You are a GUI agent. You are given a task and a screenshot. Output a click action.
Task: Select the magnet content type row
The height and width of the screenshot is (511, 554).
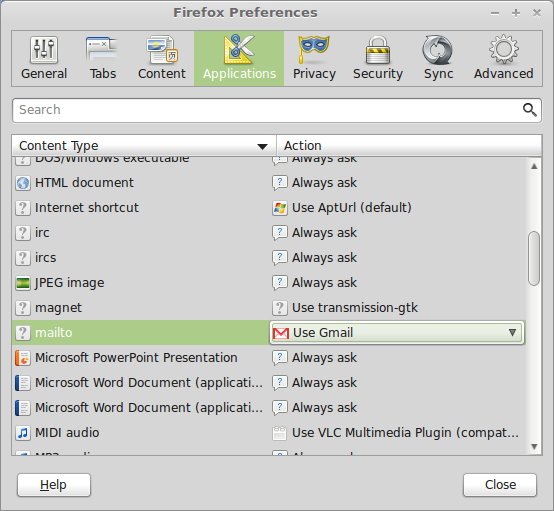269,308
